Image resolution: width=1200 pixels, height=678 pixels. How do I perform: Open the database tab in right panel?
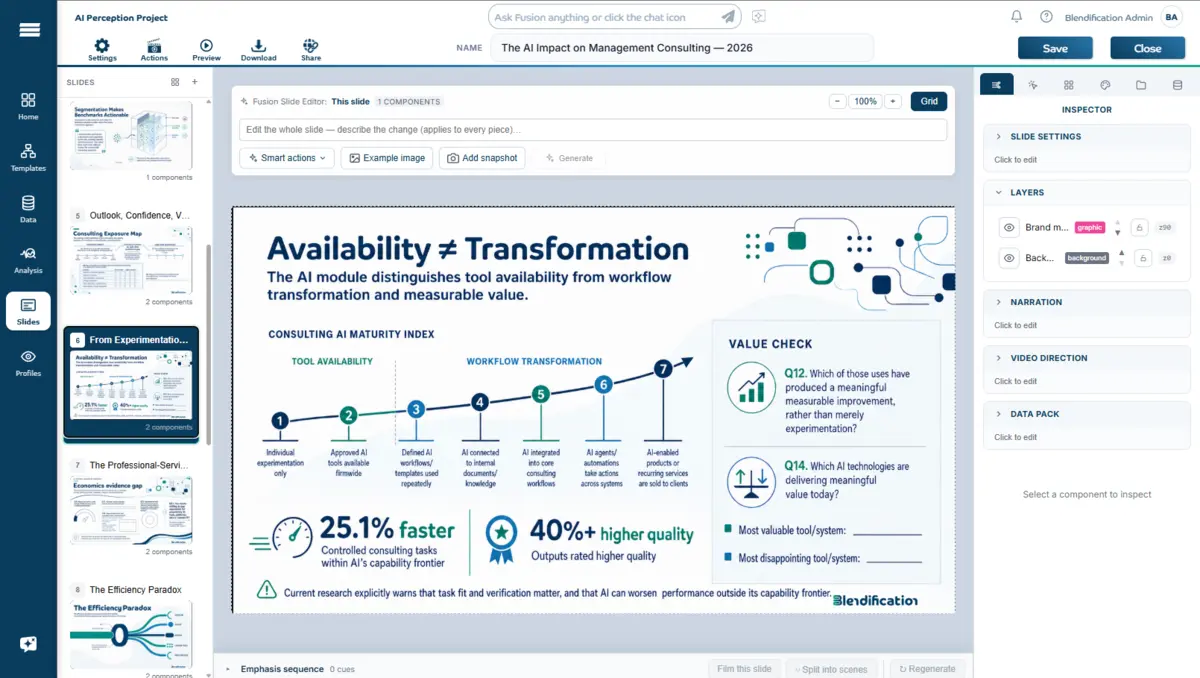(1177, 85)
